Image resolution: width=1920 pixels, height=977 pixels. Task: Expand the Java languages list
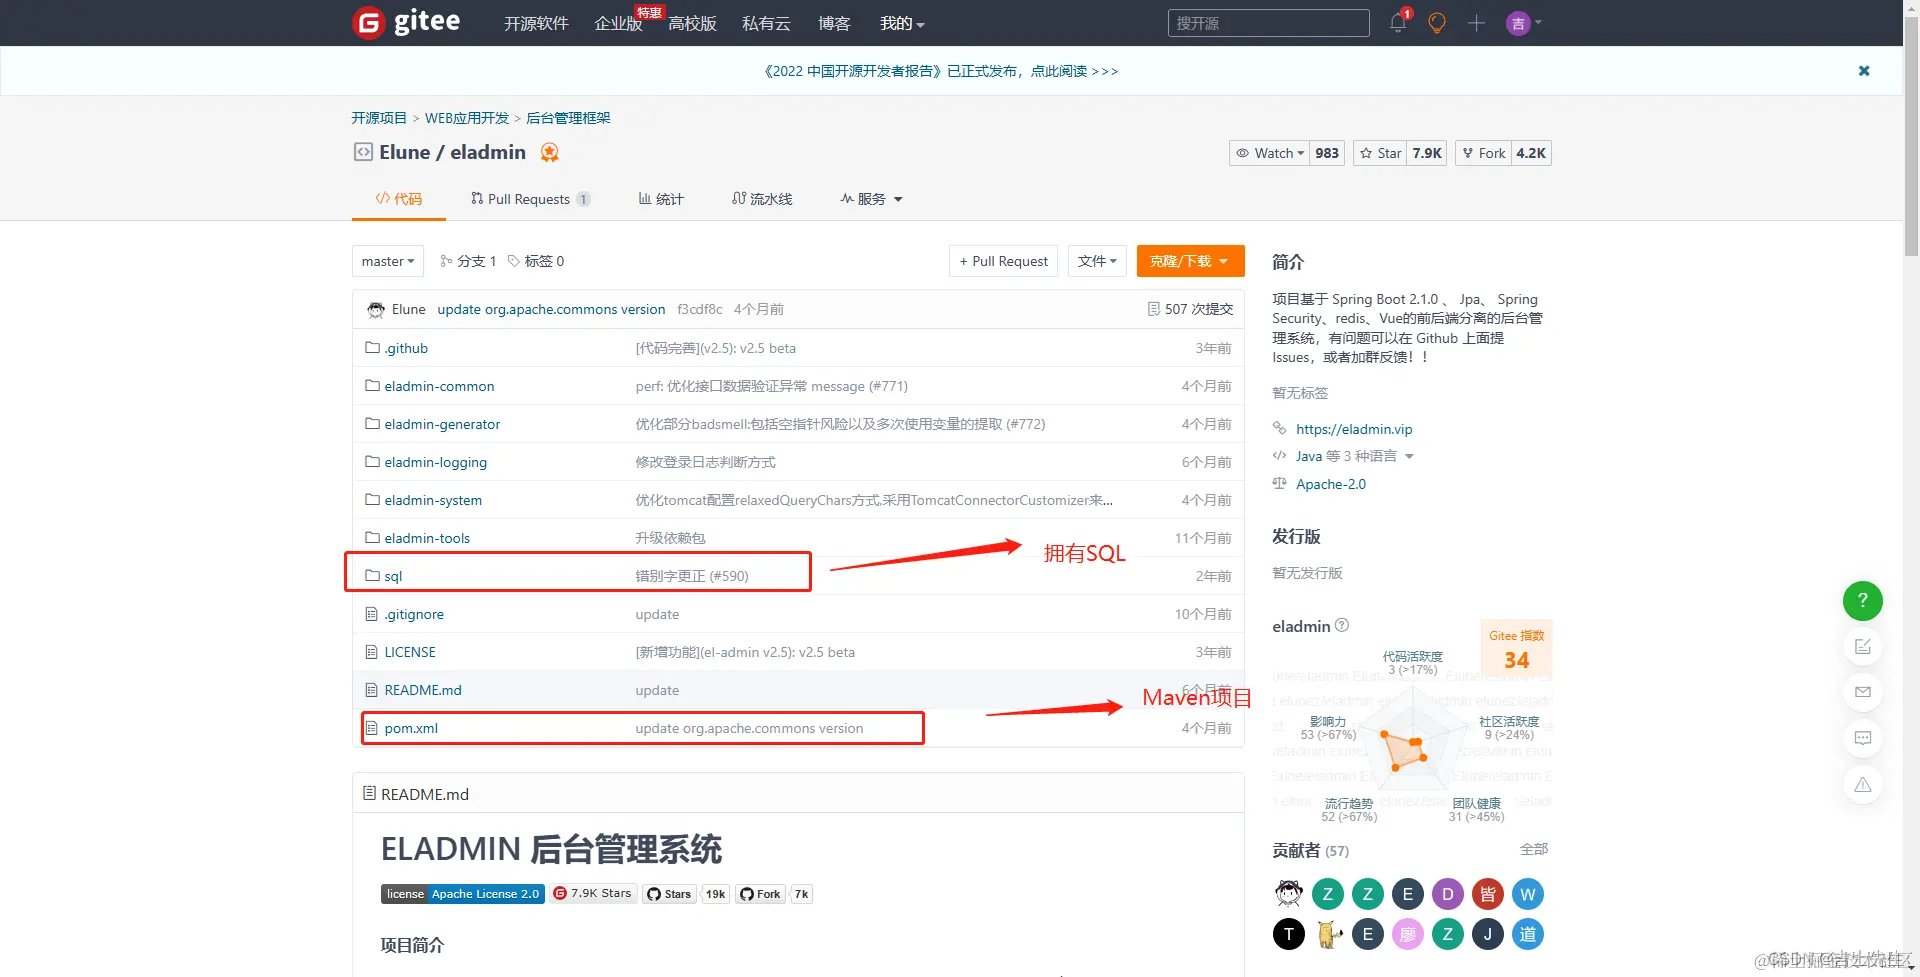tap(1354, 456)
